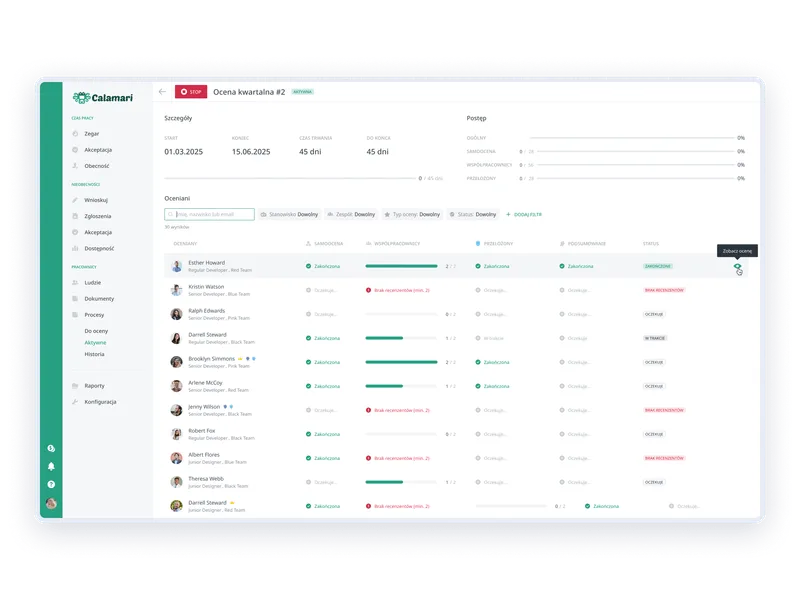Open Konfiguracja settings in sidebar
Screen dimensions: 800x600
(100, 401)
